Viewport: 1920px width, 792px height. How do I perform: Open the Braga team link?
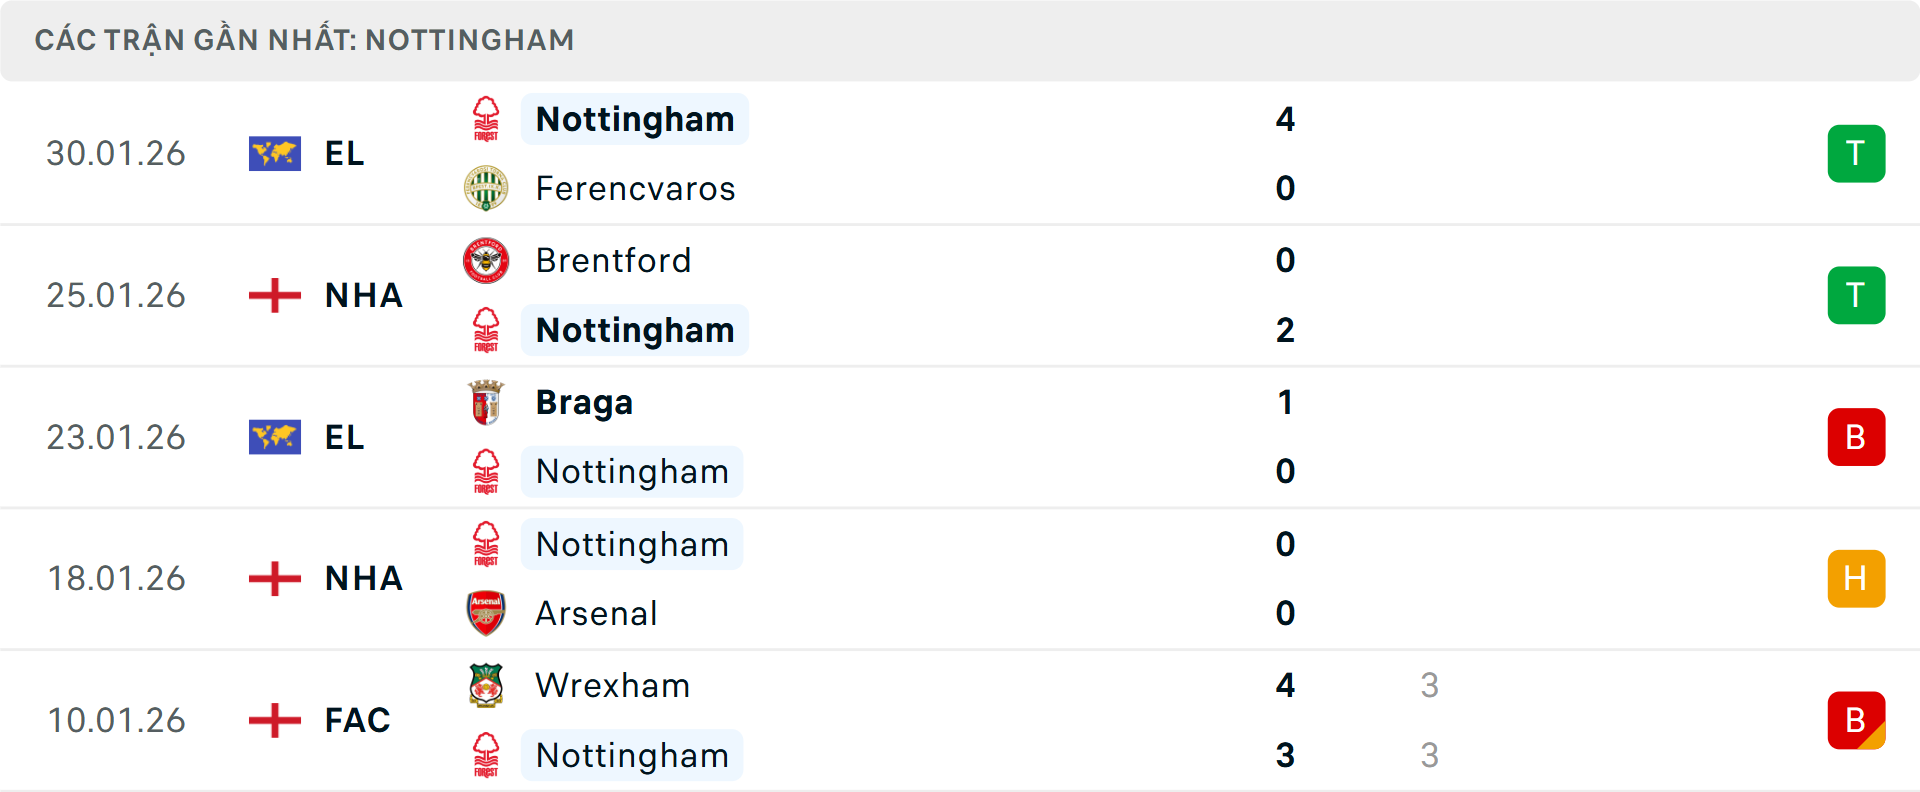pyautogui.click(x=584, y=403)
